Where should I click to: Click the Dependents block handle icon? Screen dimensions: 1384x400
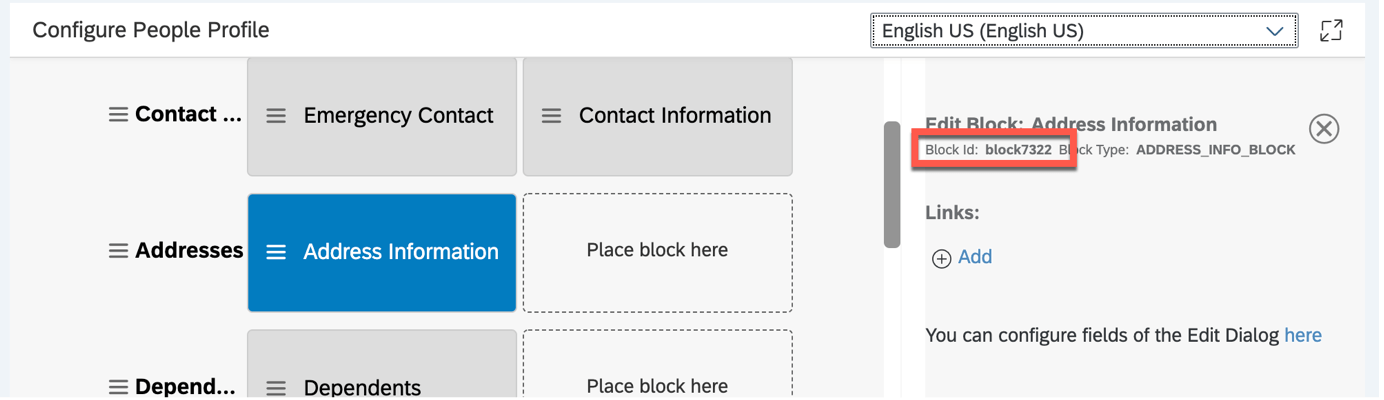pyautogui.click(x=276, y=388)
